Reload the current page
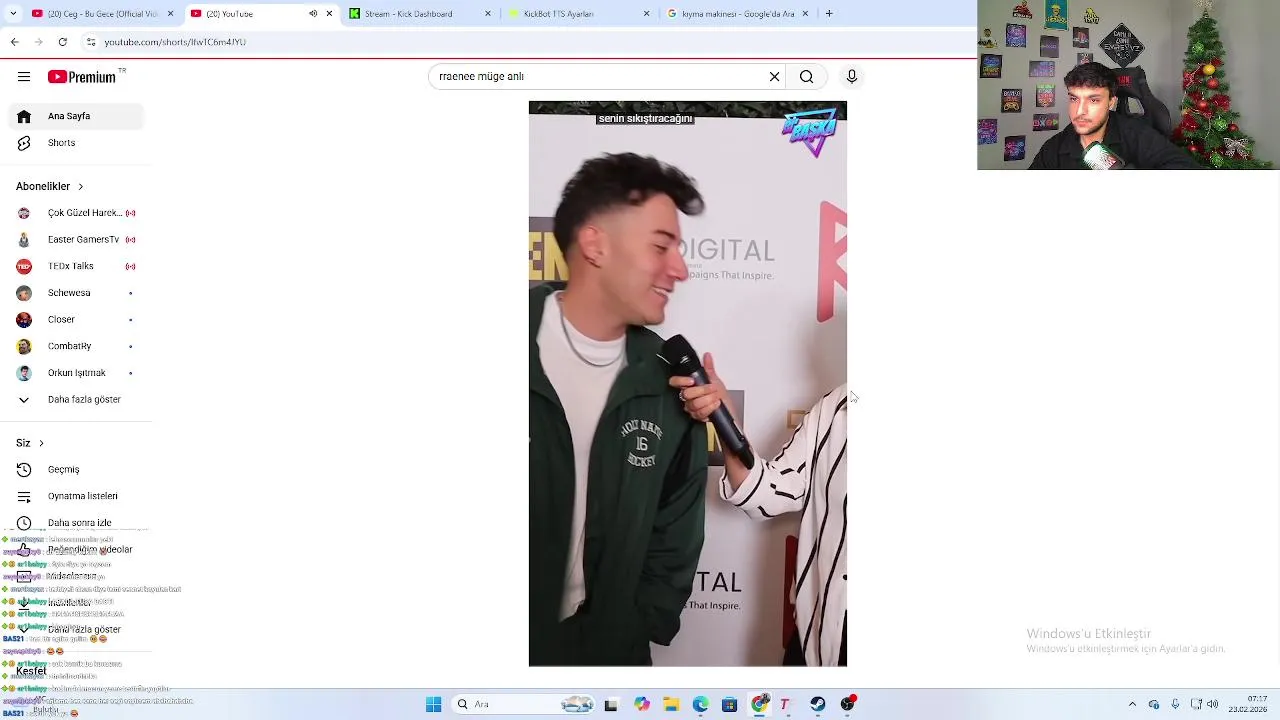This screenshot has height=720, width=1280. tap(63, 42)
